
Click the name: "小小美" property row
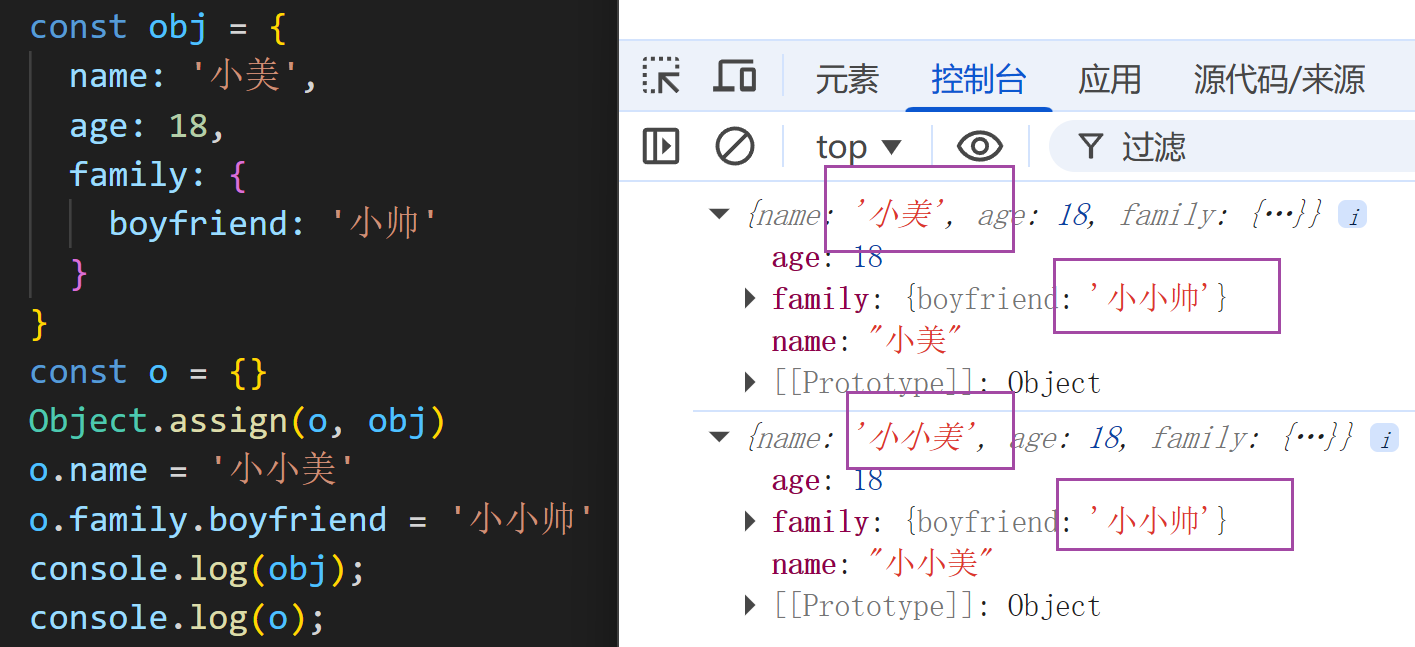(x=884, y=565)
